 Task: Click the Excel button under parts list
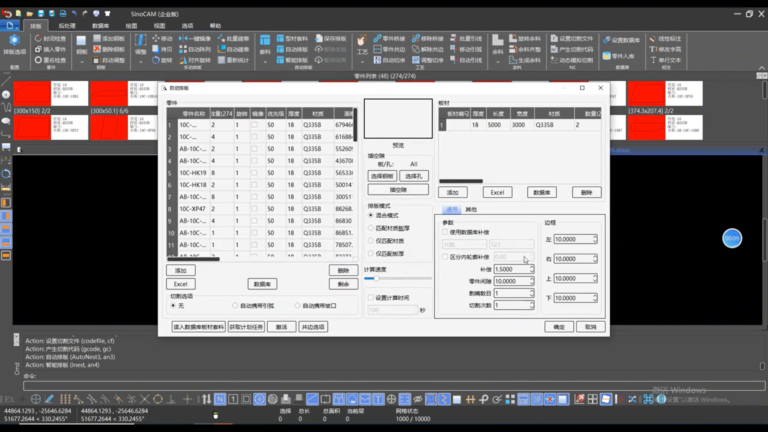[181, 284]
